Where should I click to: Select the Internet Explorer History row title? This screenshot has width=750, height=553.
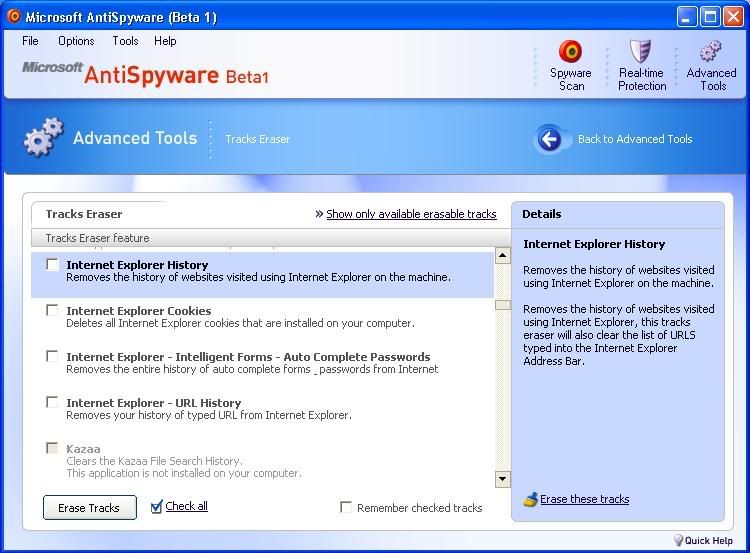[x=137, y=265]
